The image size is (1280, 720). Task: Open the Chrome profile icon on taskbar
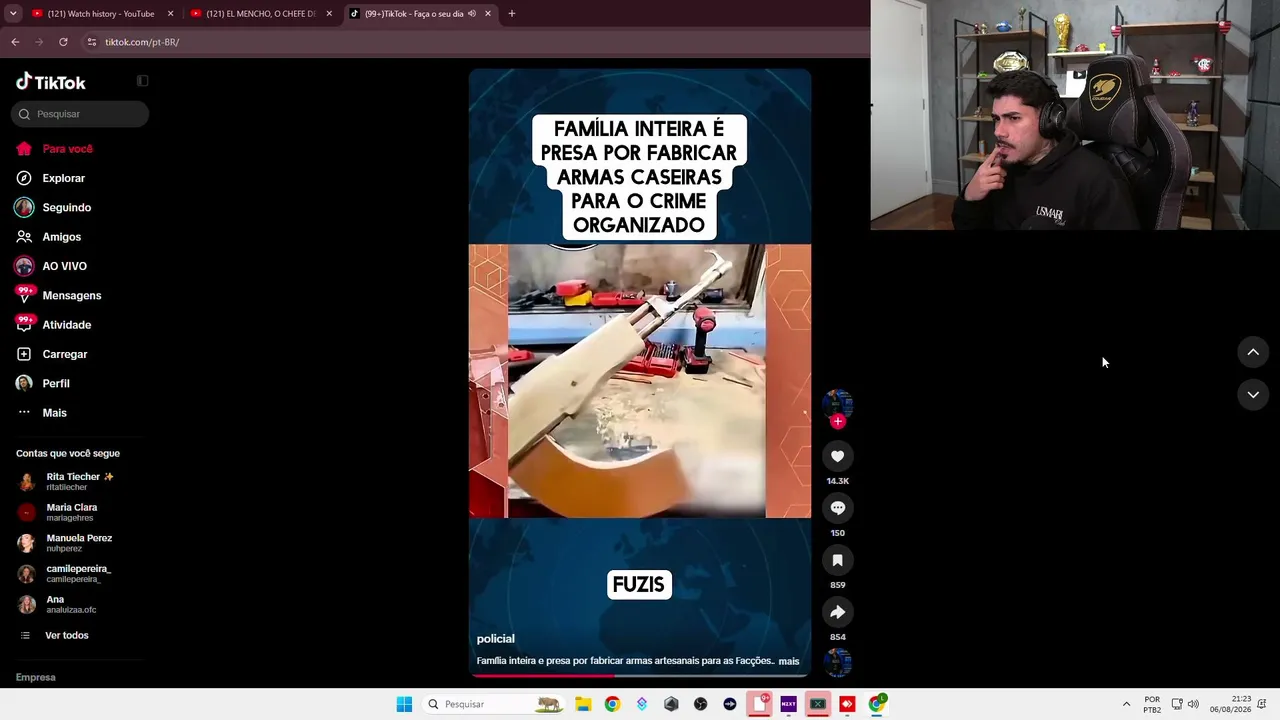877,704
